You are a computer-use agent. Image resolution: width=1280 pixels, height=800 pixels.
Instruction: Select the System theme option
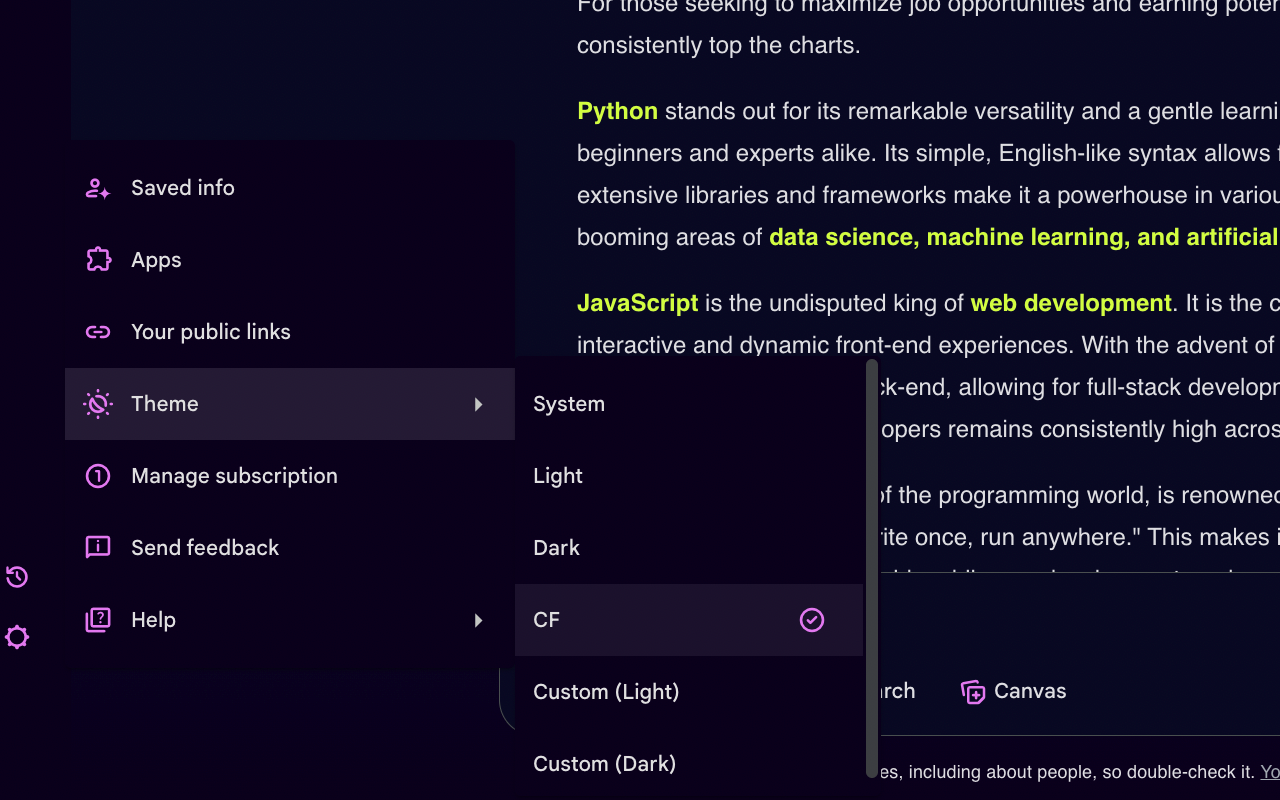(x=569, y=404)
